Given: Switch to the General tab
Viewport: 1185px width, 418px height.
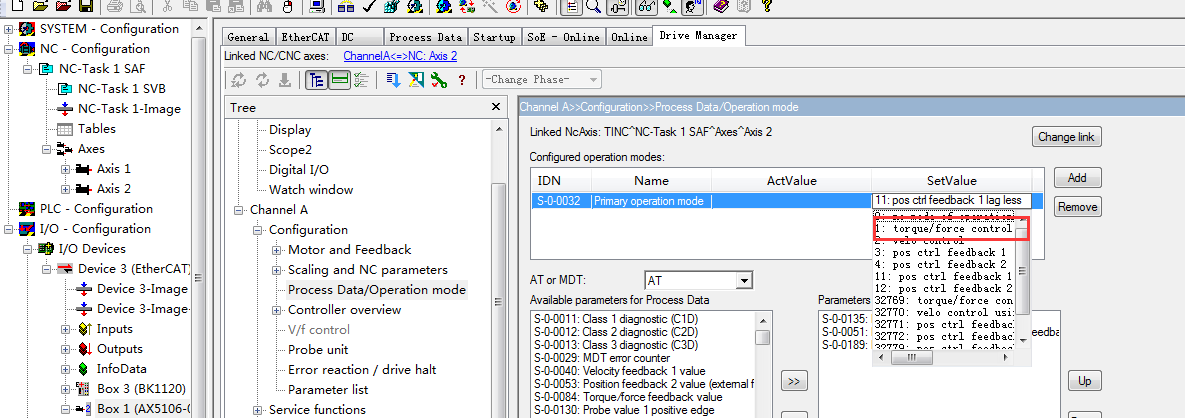Looking at the screenshot, I should 248,37.
